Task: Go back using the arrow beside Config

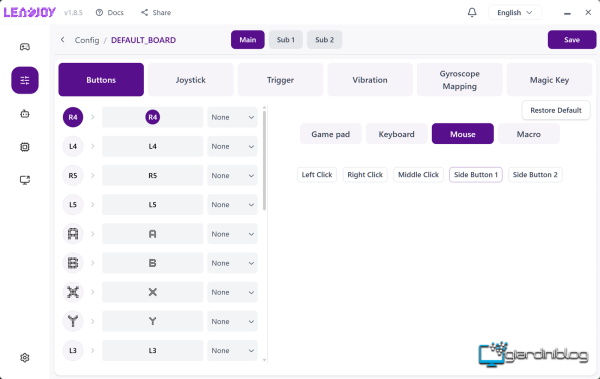Action: coord(62,39)
